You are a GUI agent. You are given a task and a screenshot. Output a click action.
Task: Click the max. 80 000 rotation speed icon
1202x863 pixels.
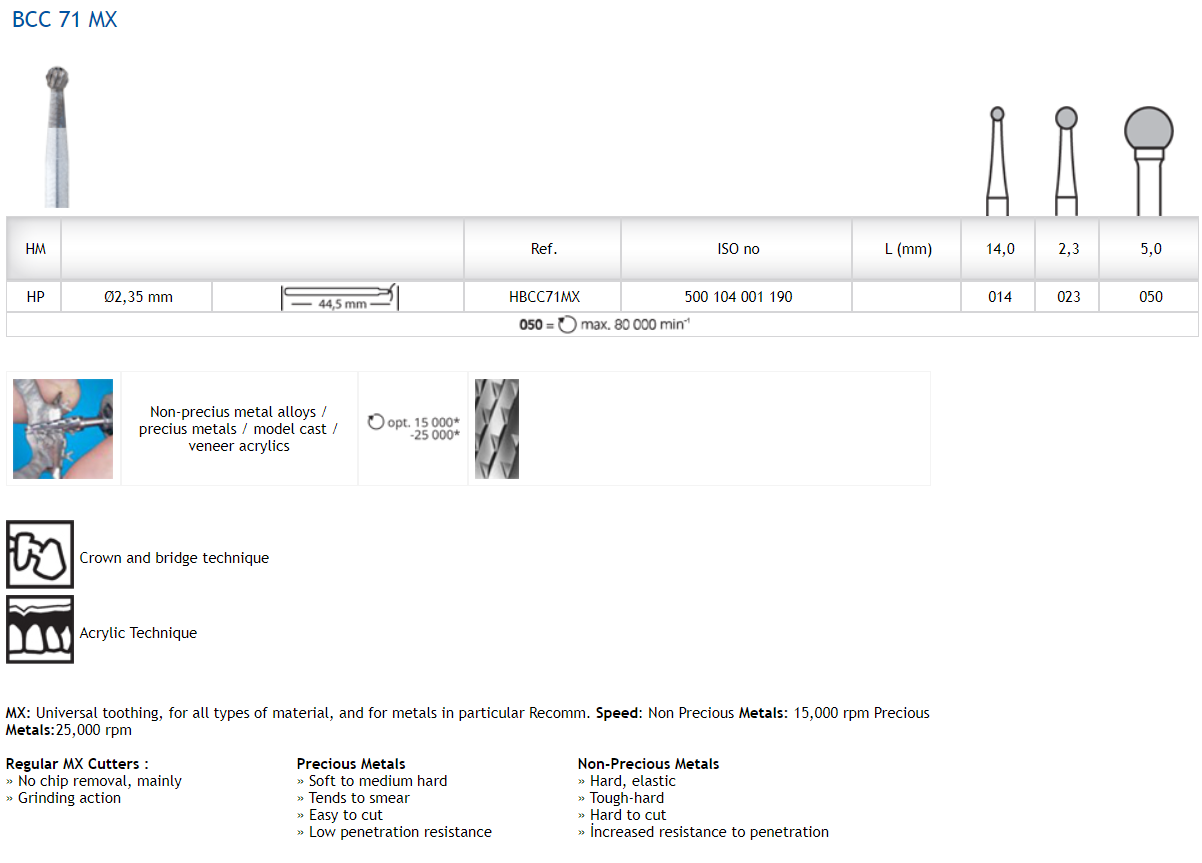[567, 325]
